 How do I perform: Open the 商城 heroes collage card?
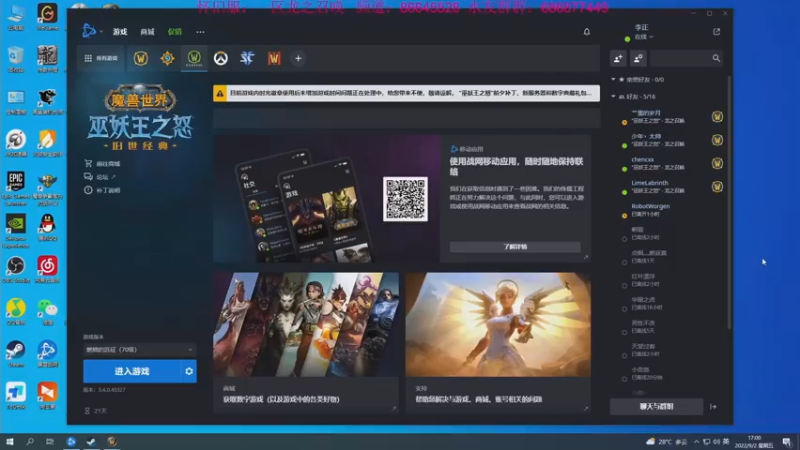pyautogui.click(x=306, y=342)
